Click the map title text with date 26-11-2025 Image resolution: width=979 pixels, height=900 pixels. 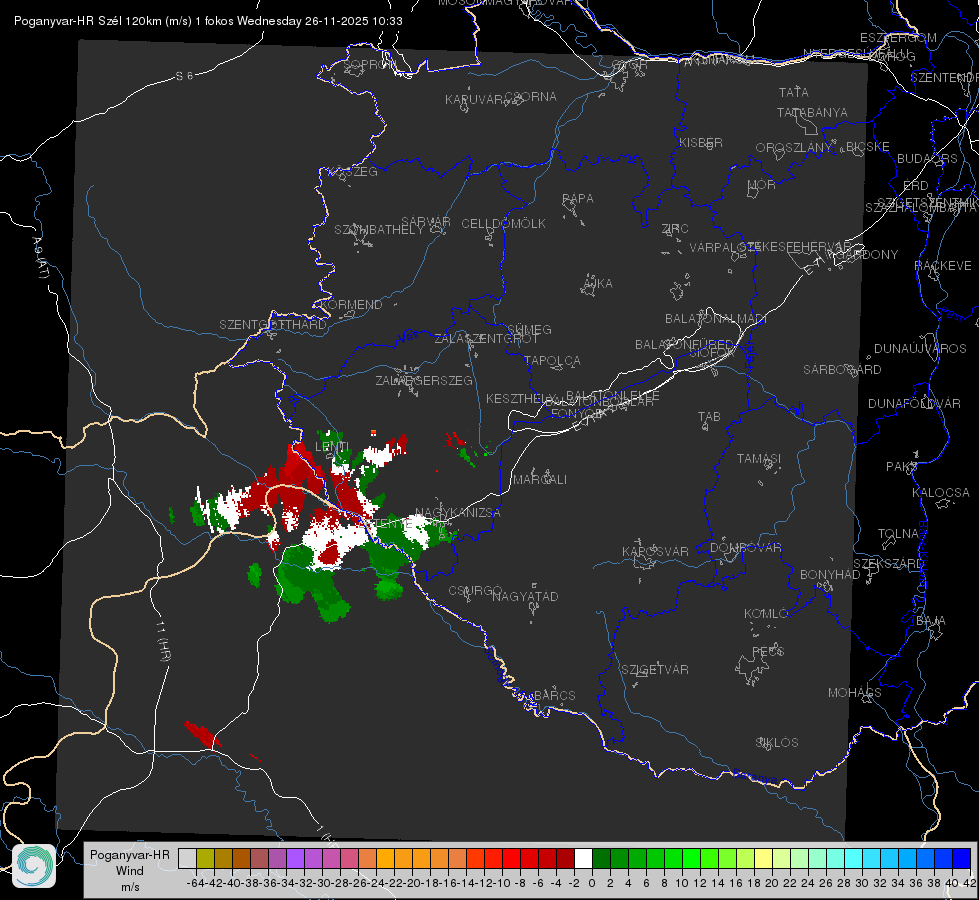(208, 21)
